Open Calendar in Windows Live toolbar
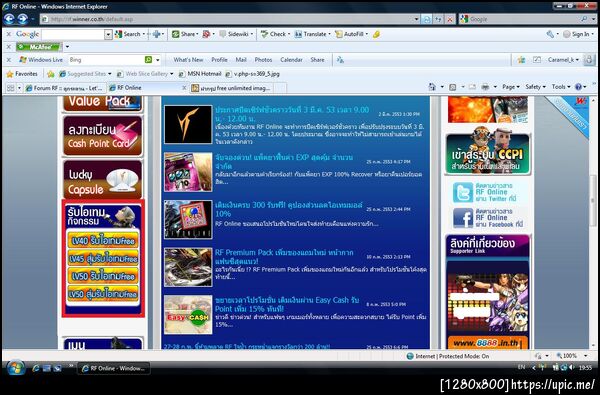Image resolution: width=600 pixels, height=395 pixels. pos(291,60)
